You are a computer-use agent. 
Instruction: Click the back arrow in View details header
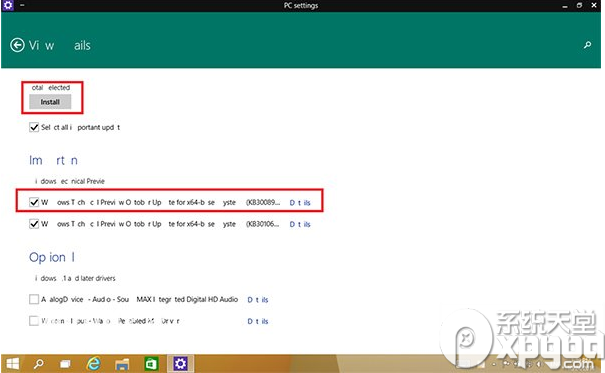tap(17, 45)
